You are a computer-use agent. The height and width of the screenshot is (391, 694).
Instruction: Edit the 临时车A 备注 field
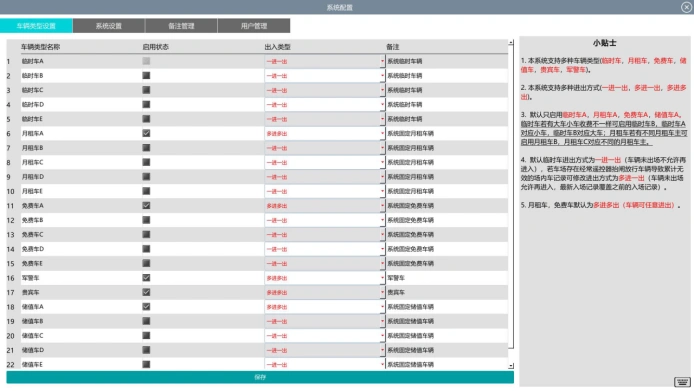point(447,61)
